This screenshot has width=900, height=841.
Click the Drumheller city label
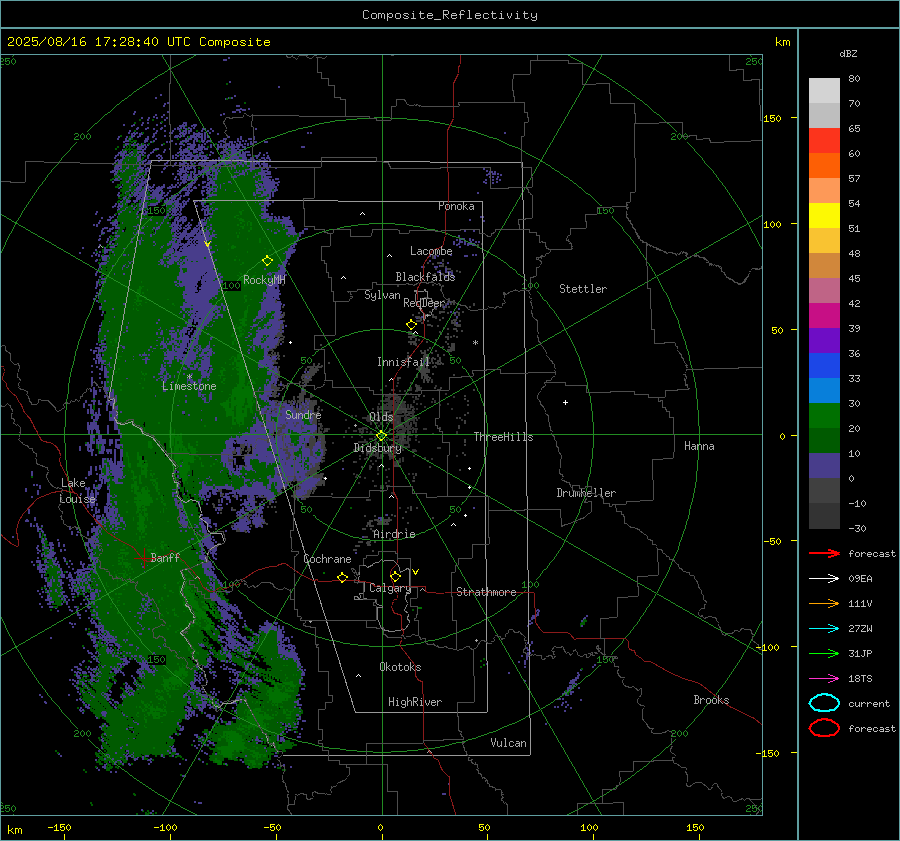pos(586,493)
